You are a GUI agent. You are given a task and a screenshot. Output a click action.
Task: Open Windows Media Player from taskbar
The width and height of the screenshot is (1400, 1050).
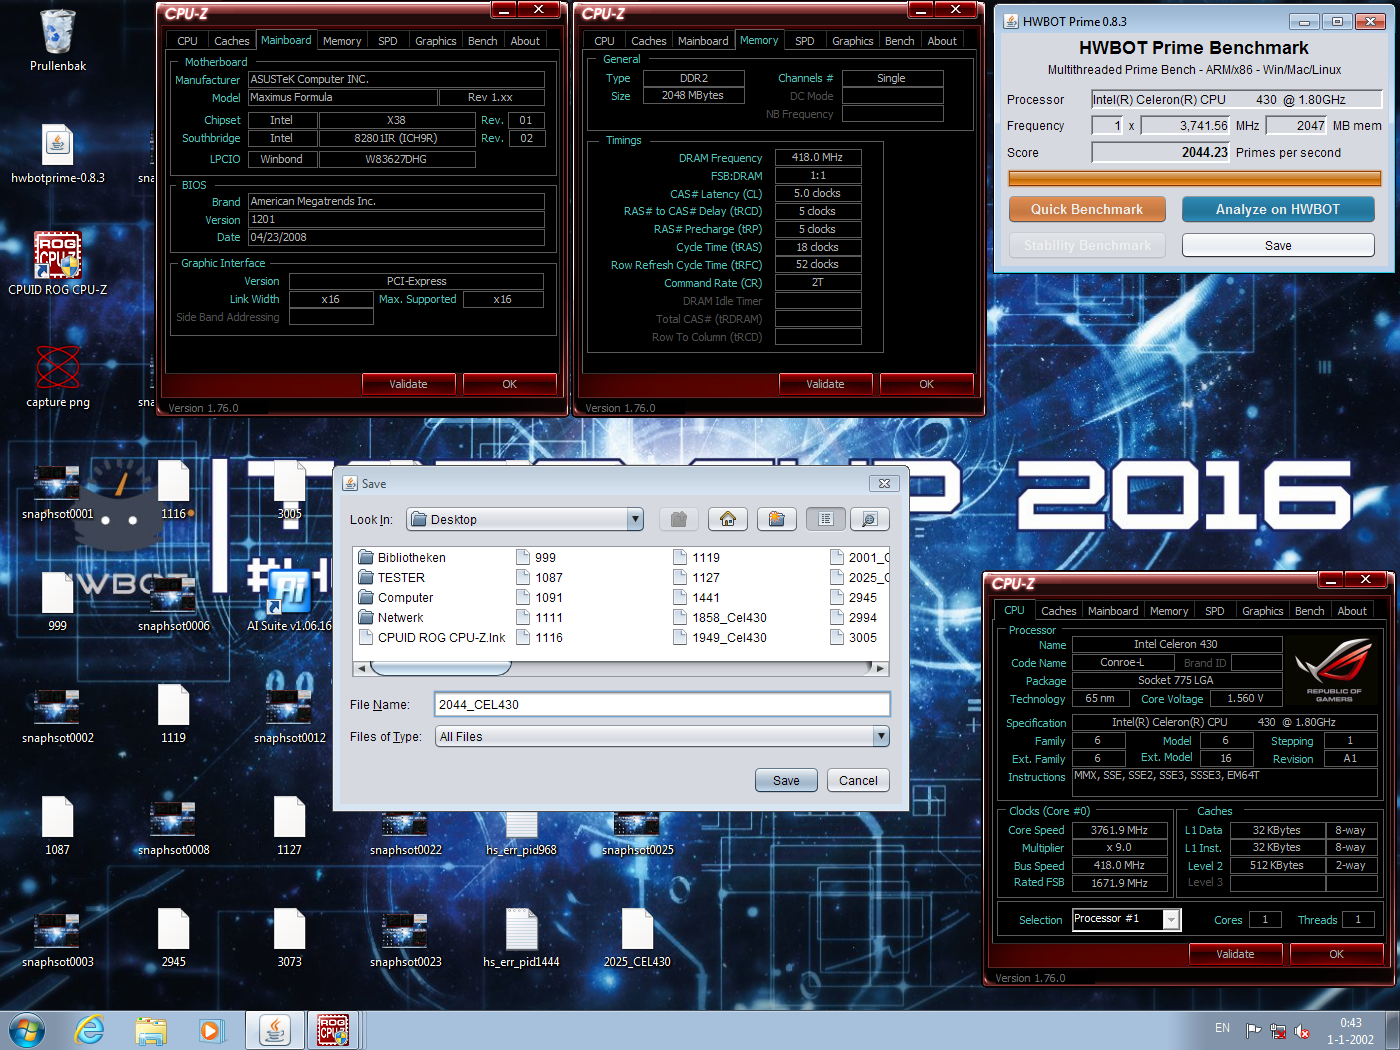pos(210,1030)
